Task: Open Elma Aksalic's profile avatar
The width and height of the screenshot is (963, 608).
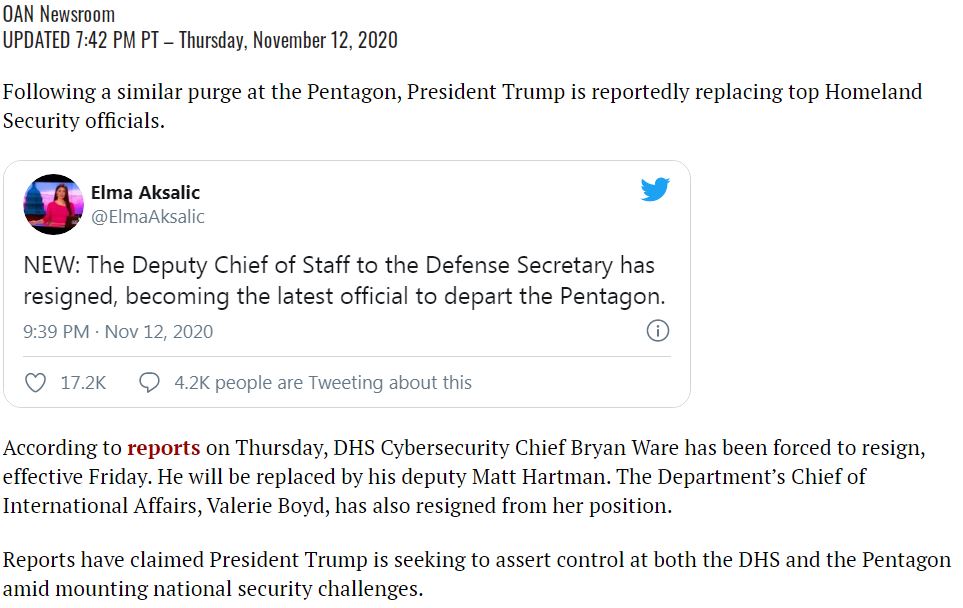Action: pyautogui.click(x=53, y=205)
